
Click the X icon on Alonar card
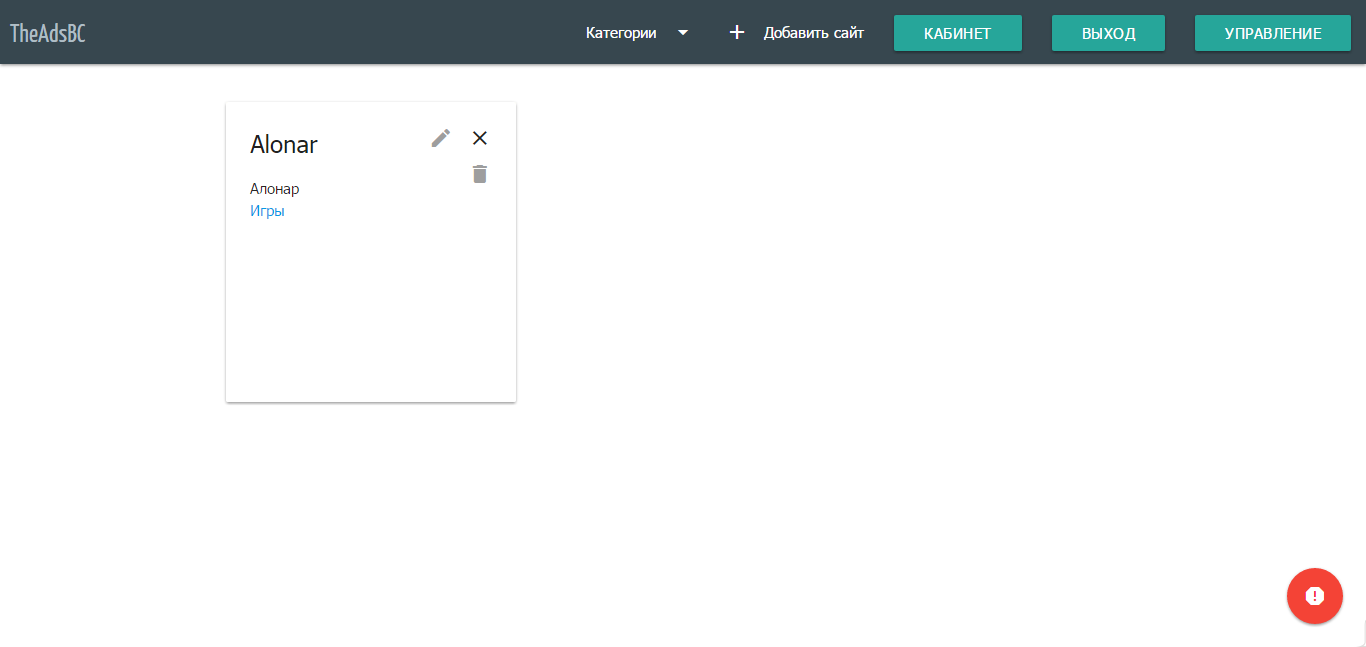(480, 138)
